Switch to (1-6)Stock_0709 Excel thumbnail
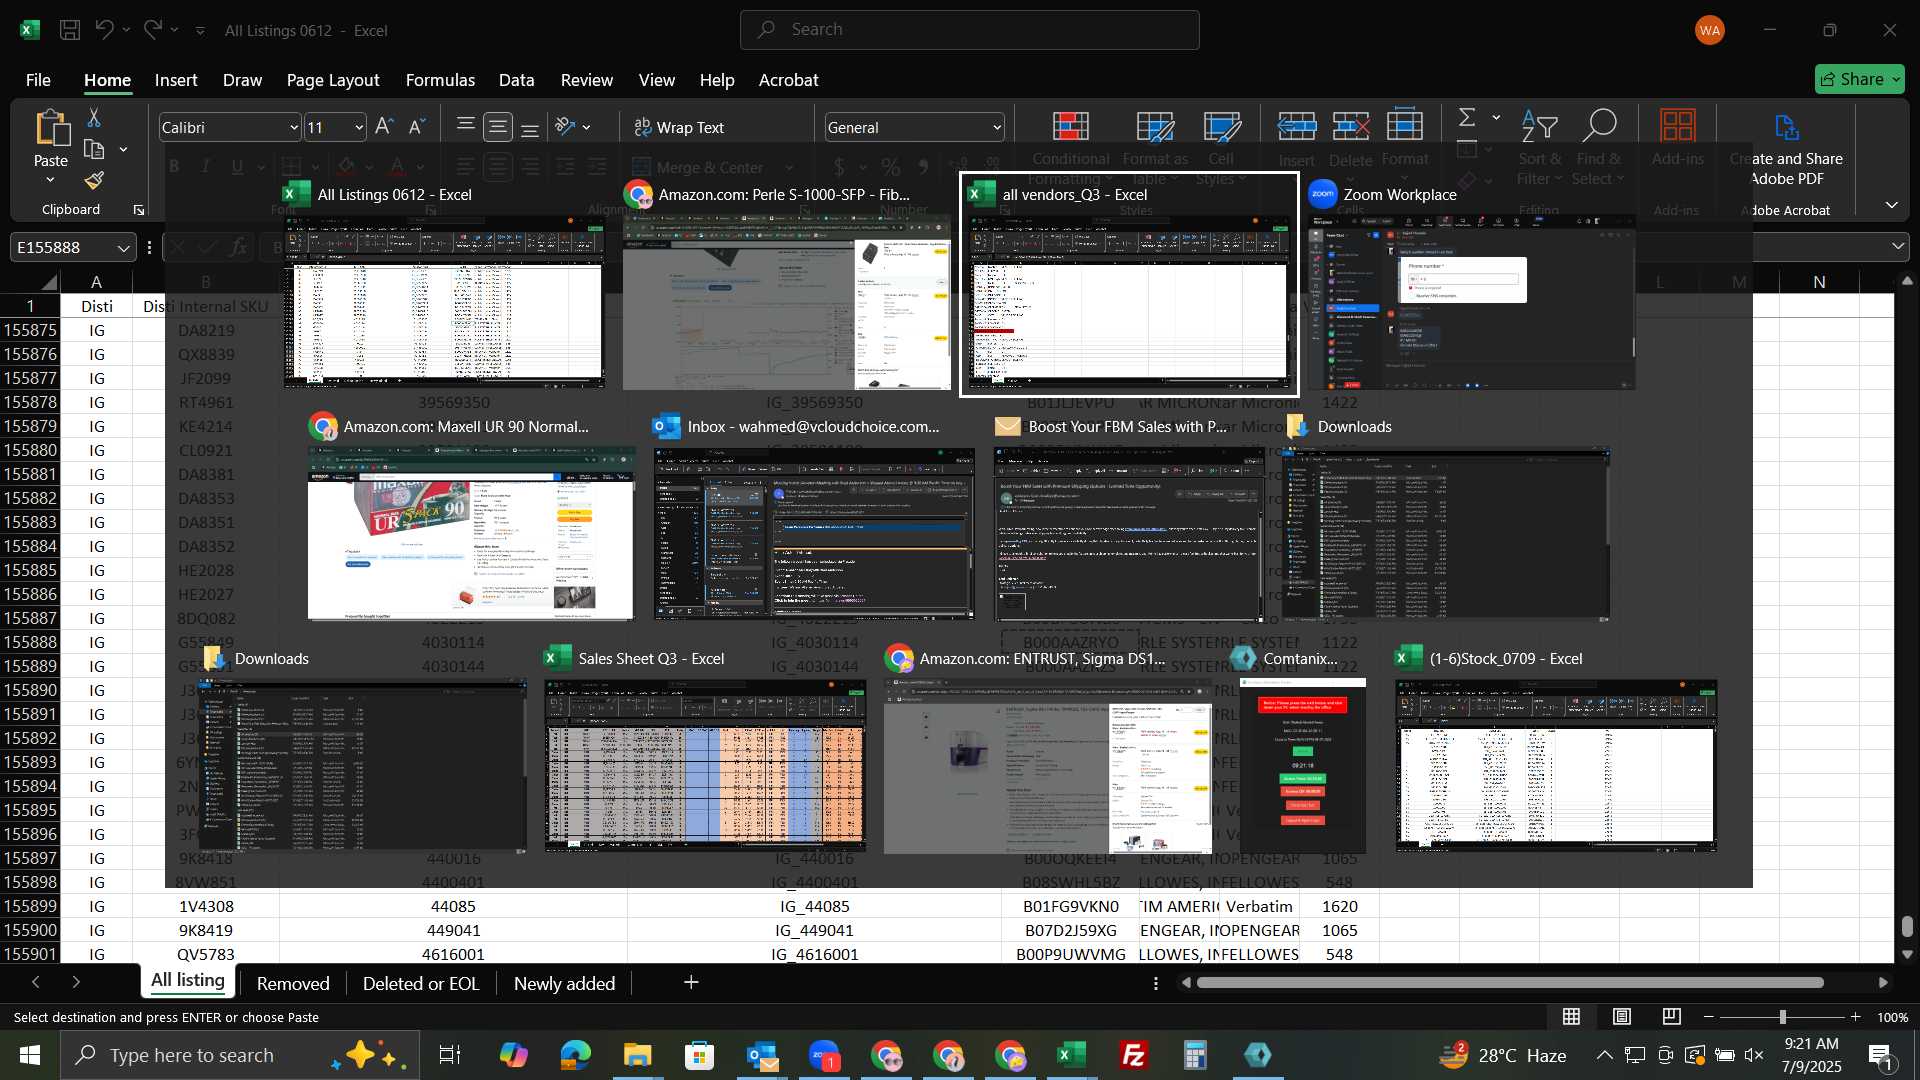The height and width of the screenshot is (1080, 1920). (x=1556, y=750)
